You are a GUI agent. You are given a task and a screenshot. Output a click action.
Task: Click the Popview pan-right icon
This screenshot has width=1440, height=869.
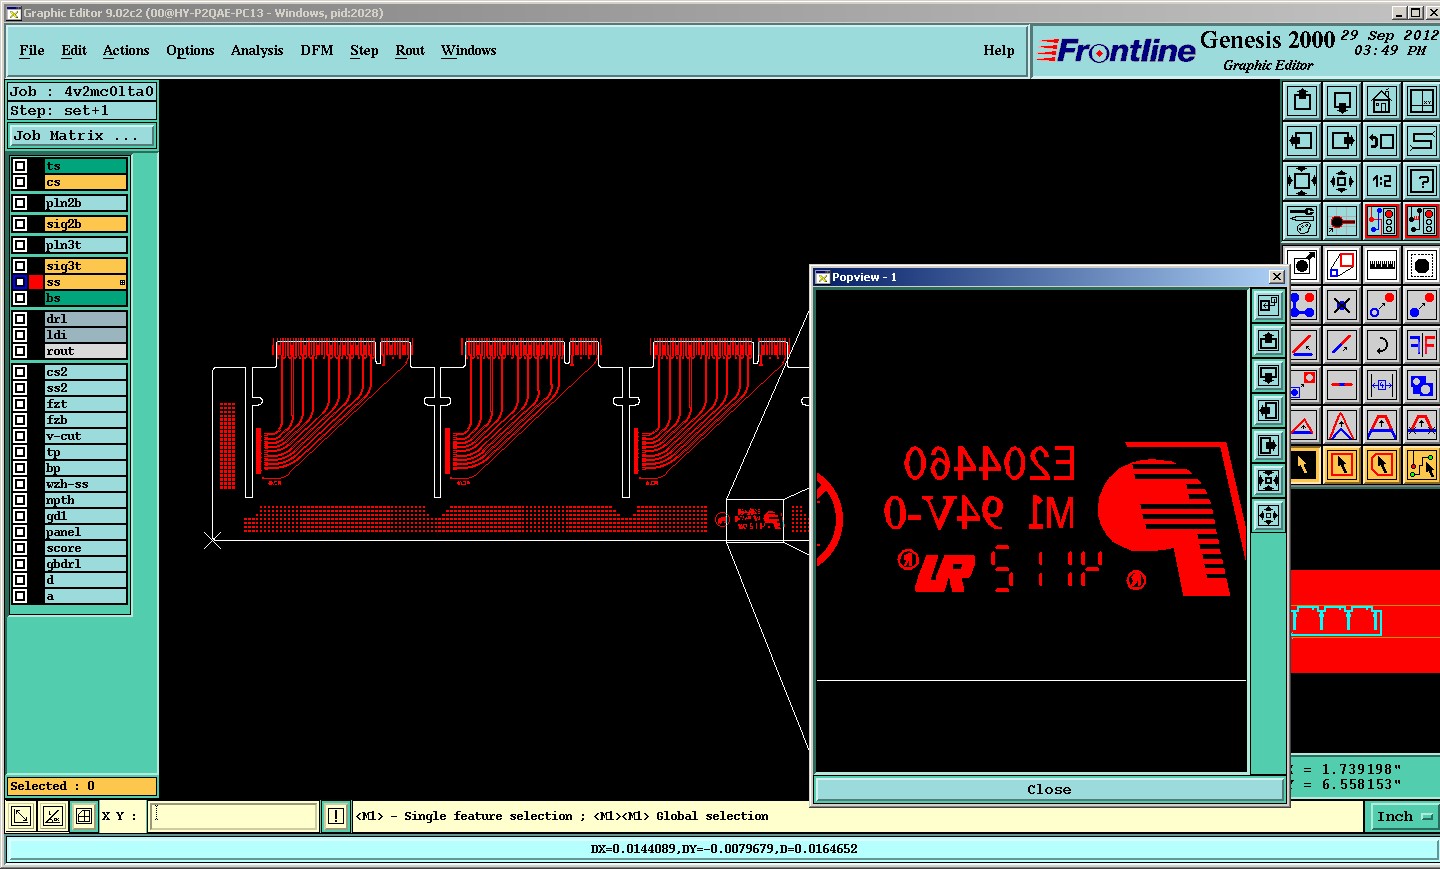point(1268,446)
